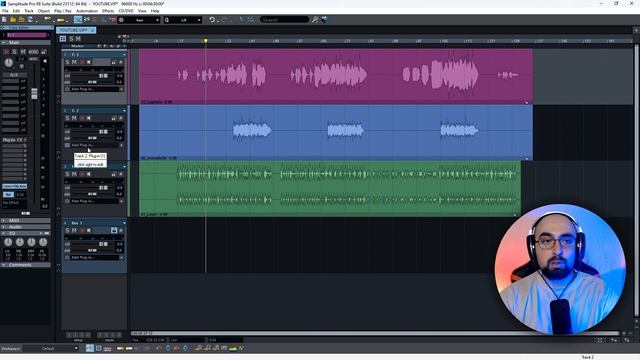Click the search magnifier icon
Viewport: 640px width, 360px height.
pyautogui.click(x=315, y=20)
